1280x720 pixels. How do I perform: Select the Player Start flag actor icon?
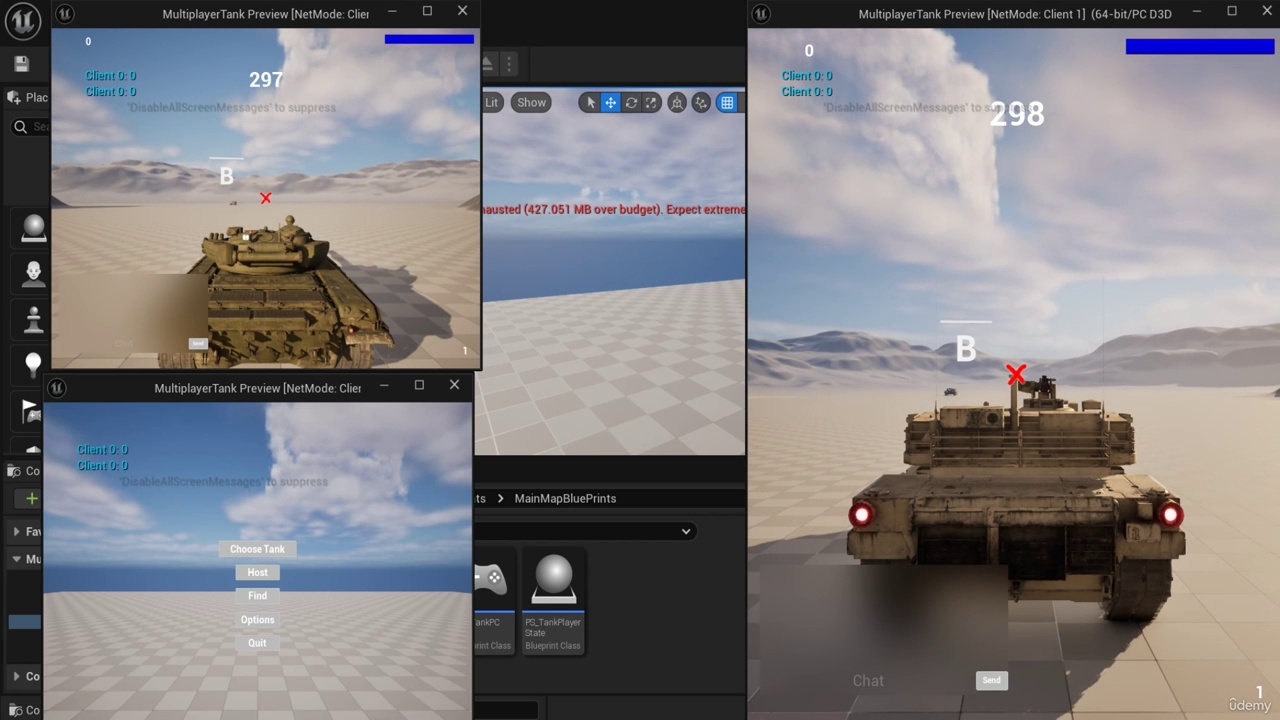click(31, 410)
